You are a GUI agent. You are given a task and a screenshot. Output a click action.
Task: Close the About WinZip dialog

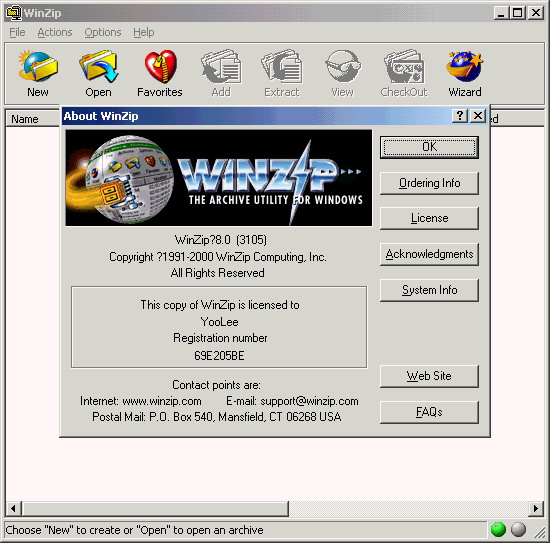[x=478, y=115]
